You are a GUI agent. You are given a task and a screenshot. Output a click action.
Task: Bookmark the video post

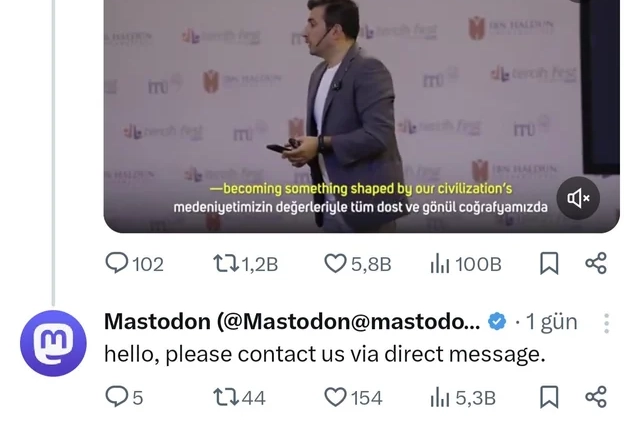pyautogui.click(x=549, y=263)
